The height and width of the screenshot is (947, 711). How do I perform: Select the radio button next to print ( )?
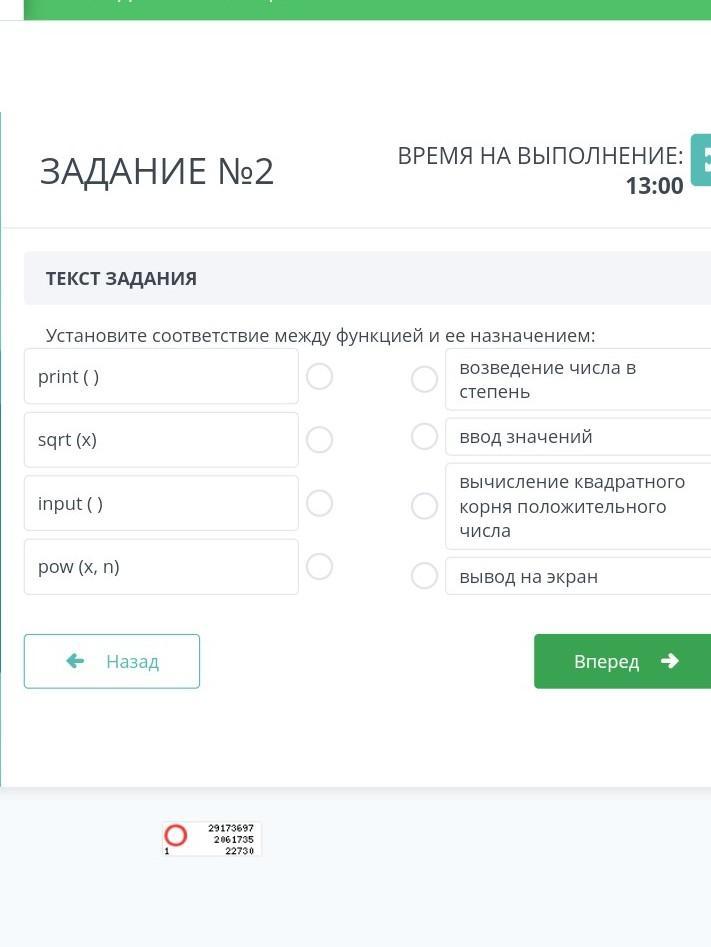click(319, 376)
